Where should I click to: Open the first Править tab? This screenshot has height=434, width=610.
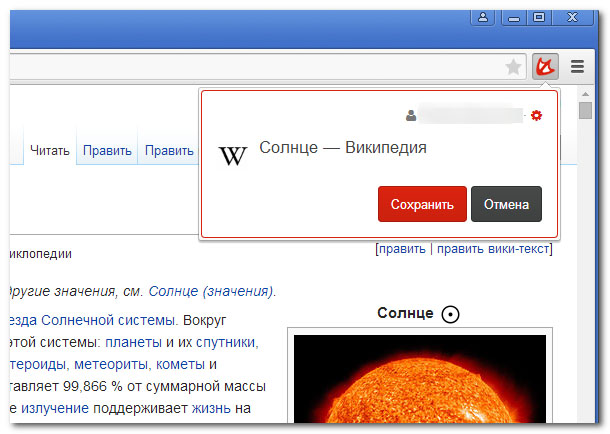click(x=107, y=150)
